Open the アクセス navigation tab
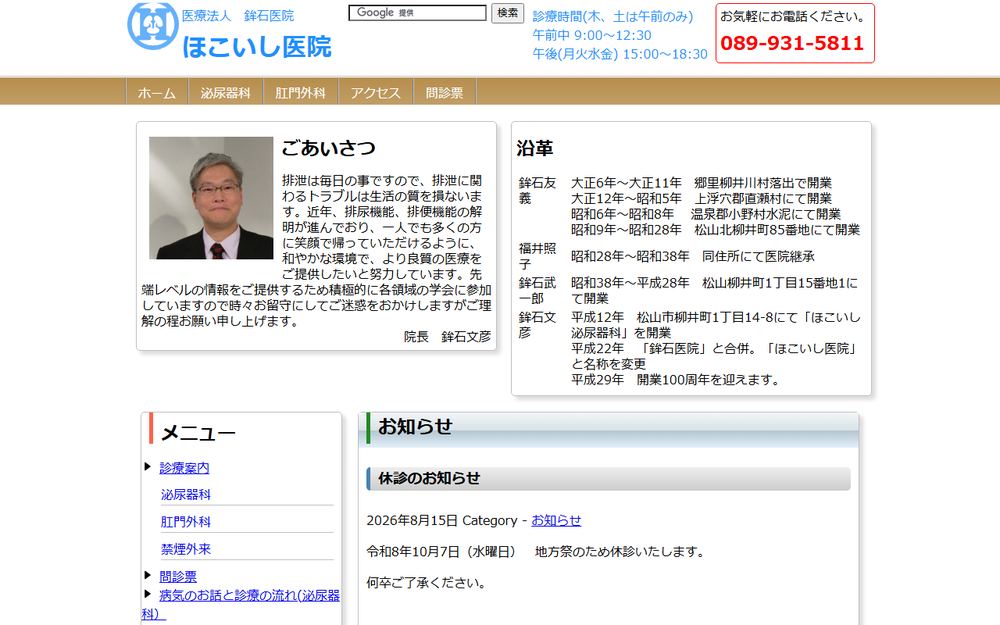The width and height of the screenshot is (1000, 625). [376, 93]
